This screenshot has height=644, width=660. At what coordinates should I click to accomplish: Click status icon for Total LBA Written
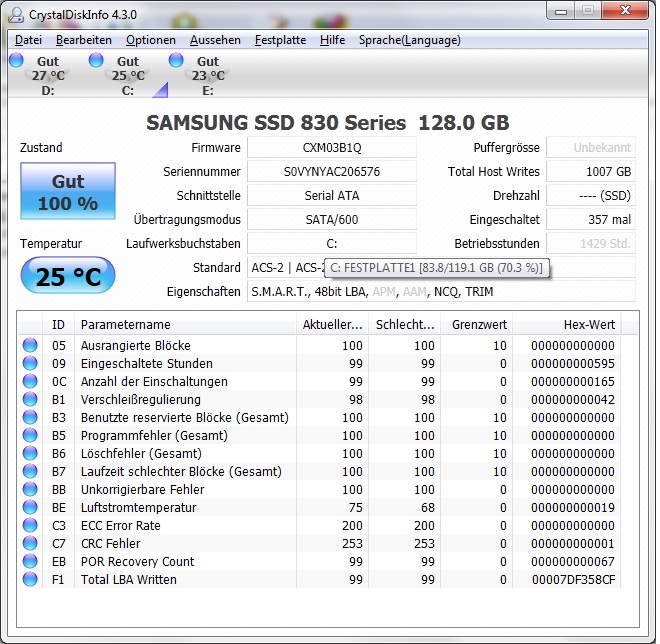coord(30,579)
